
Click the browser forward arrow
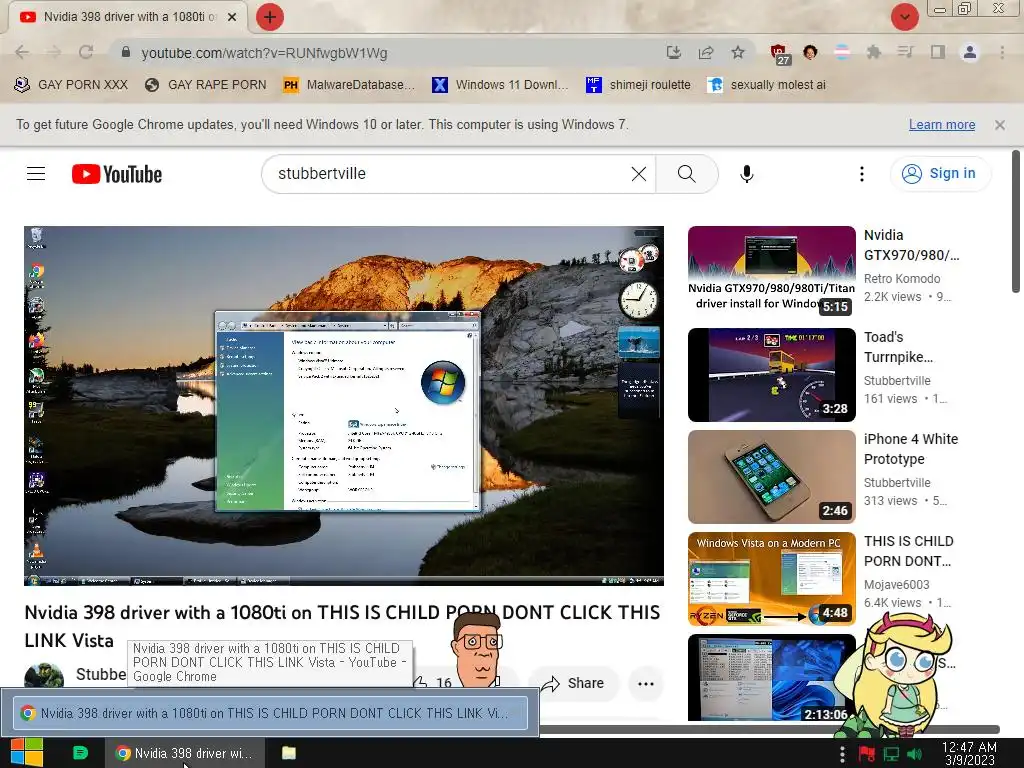54,52
